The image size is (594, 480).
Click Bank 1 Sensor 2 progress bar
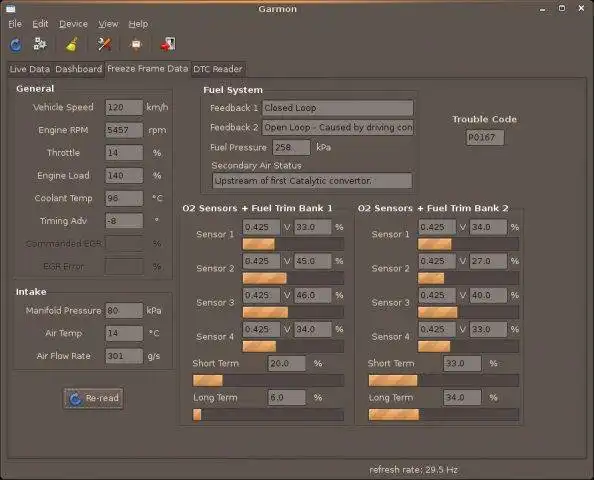tap(293, 278)
